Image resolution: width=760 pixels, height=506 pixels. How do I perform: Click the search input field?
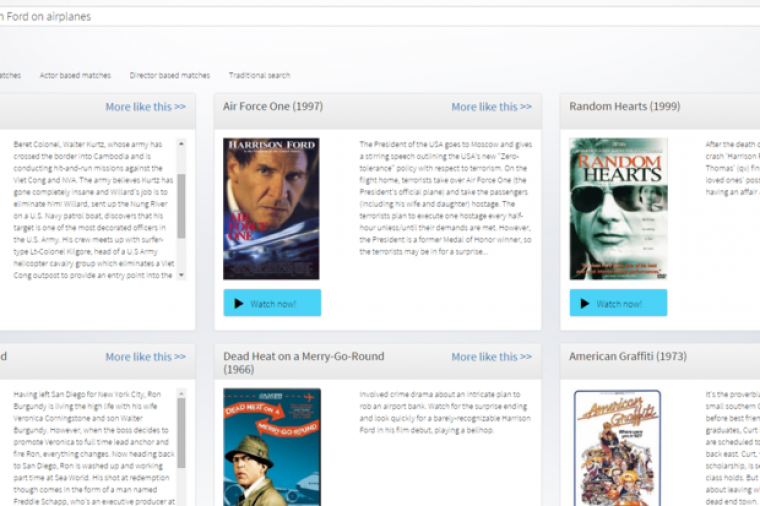click(380, 16)
